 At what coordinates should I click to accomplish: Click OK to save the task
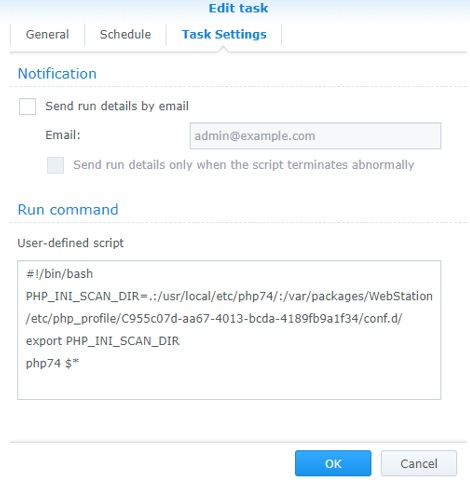click(x=333, y=463)
